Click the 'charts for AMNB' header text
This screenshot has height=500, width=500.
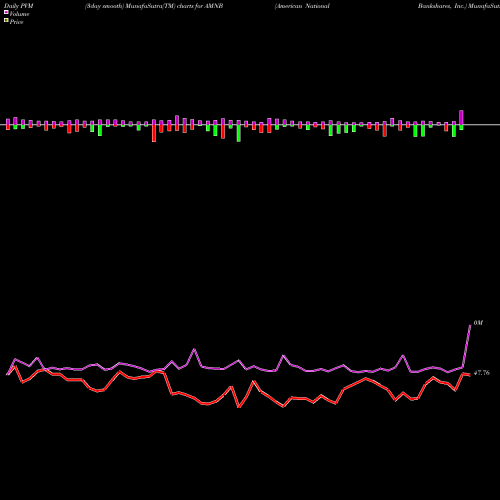200,6
